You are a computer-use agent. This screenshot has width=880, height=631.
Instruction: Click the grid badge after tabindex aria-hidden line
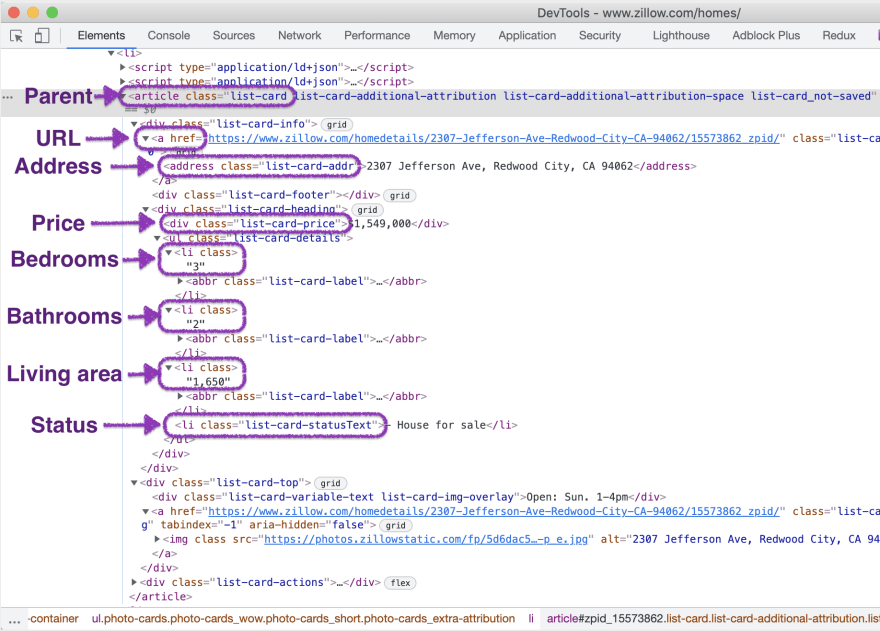396,525
